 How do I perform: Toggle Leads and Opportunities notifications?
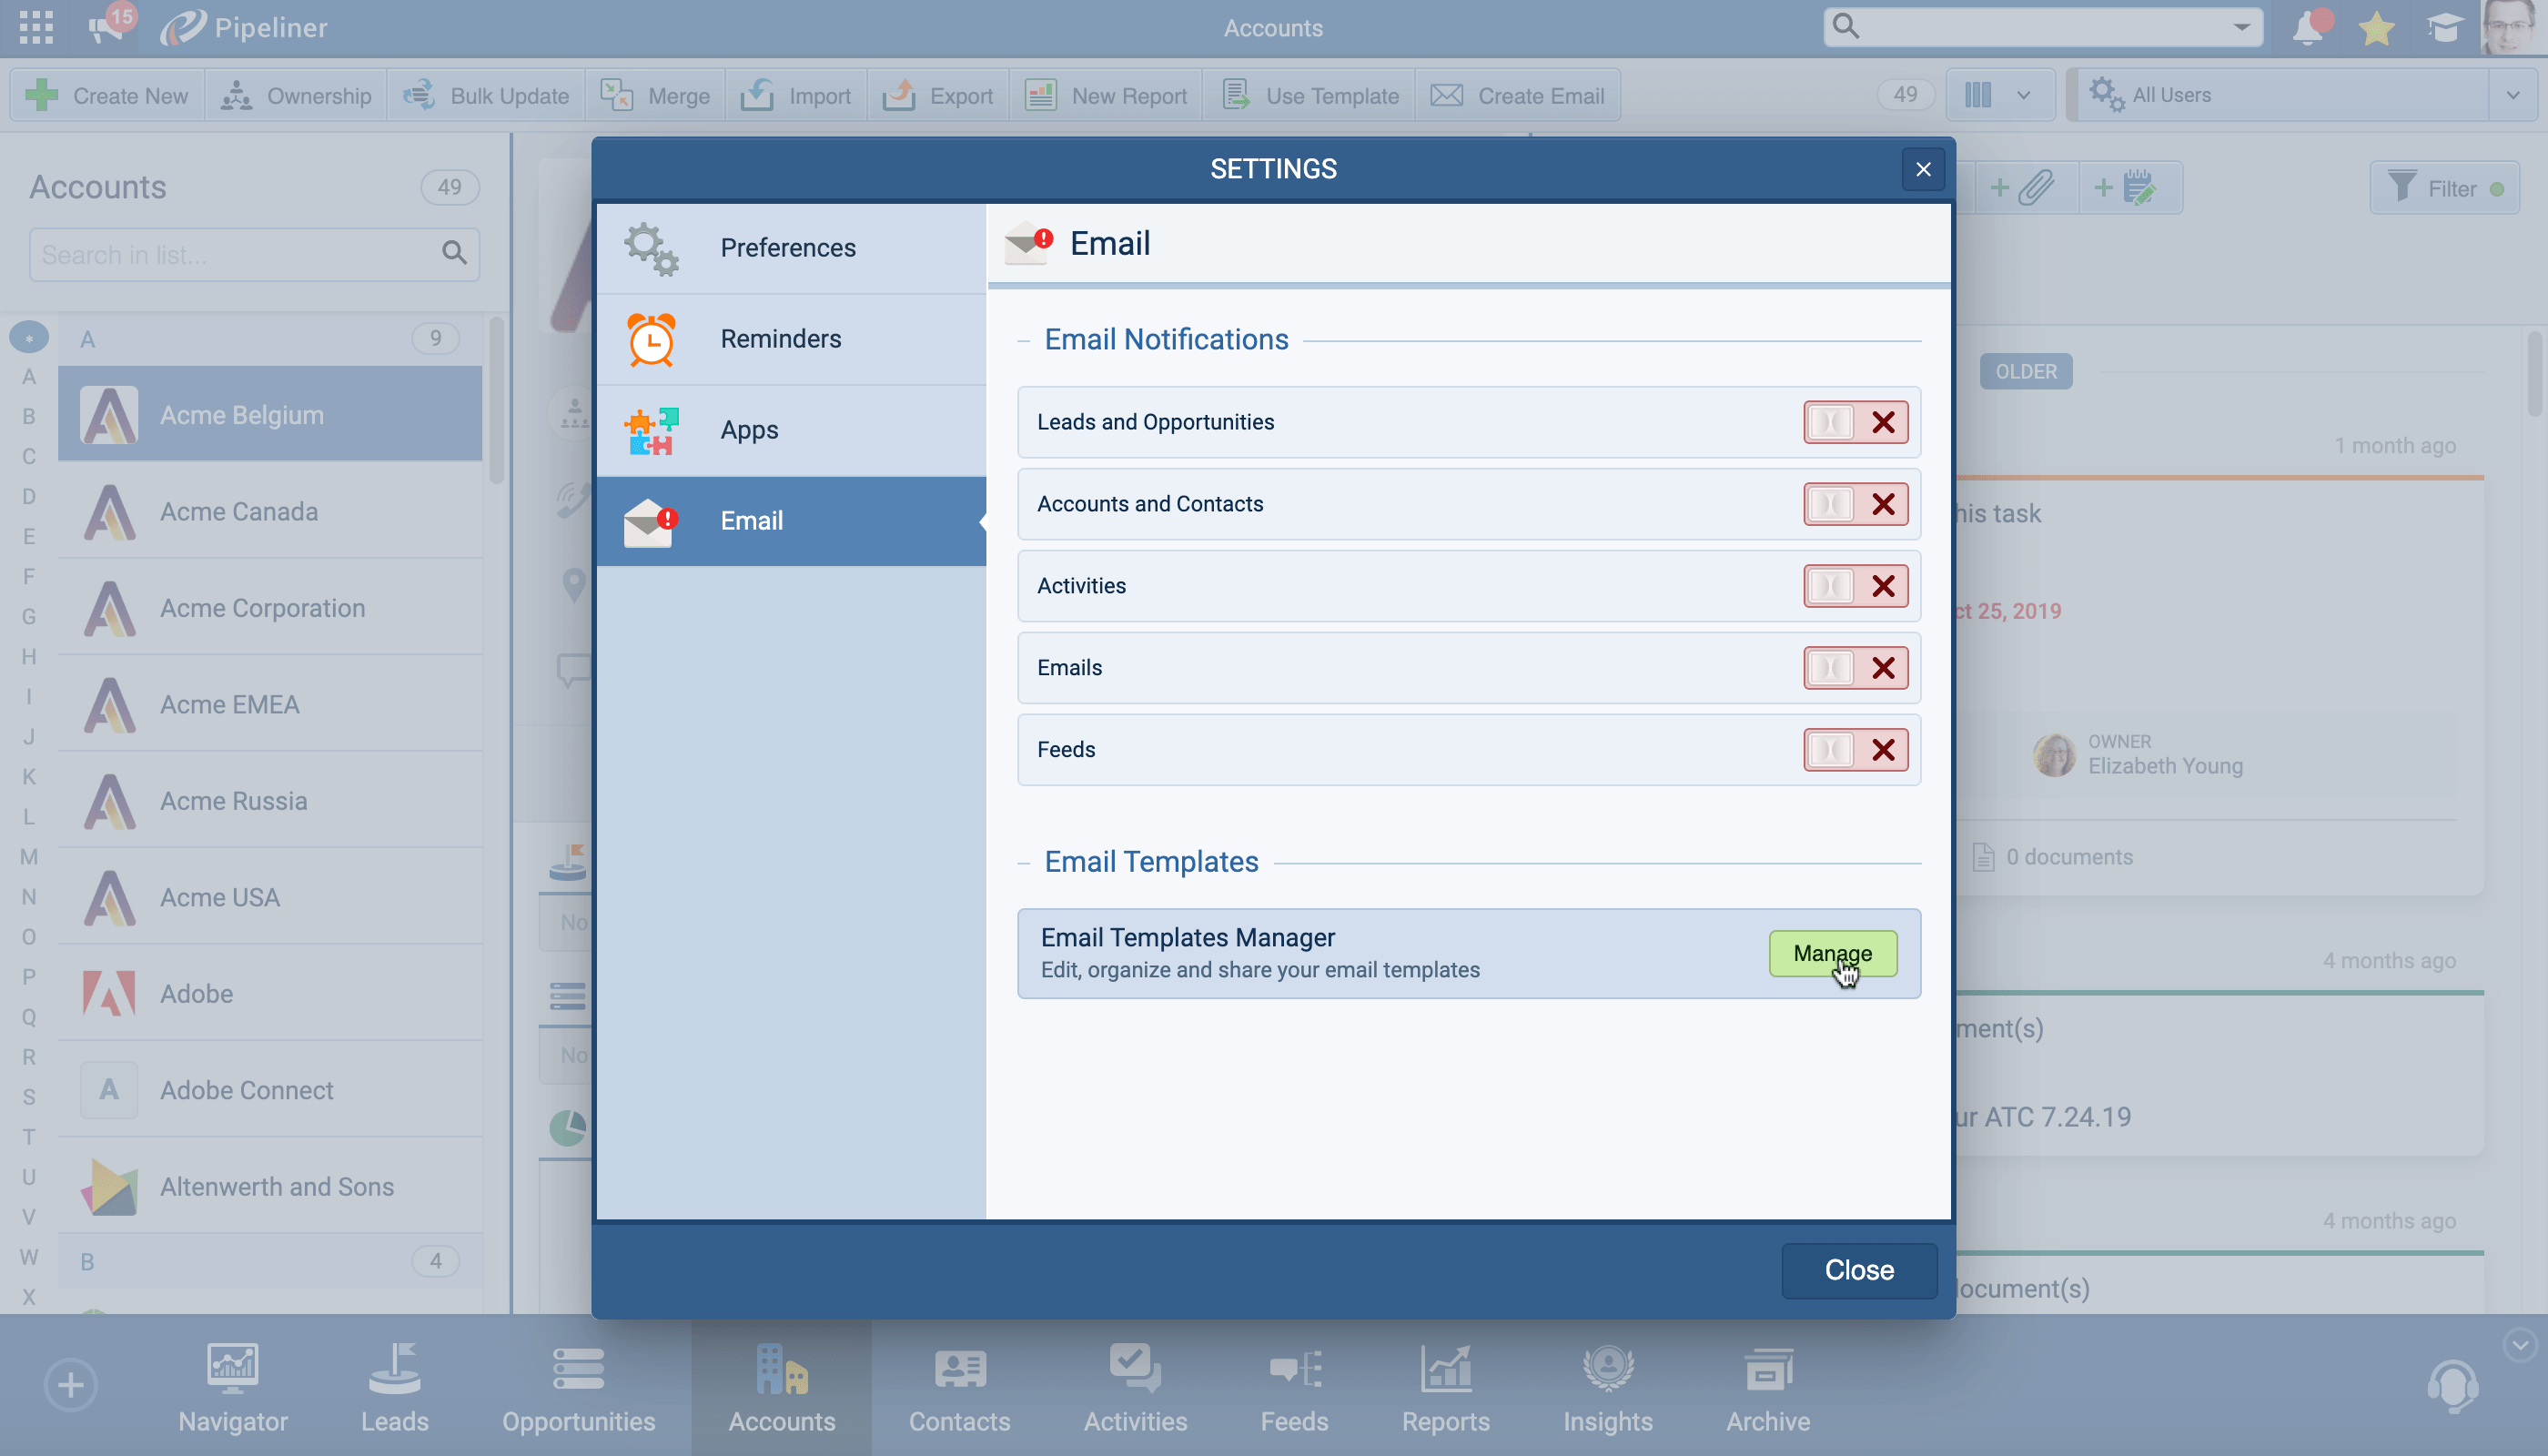pos(1855,422)
